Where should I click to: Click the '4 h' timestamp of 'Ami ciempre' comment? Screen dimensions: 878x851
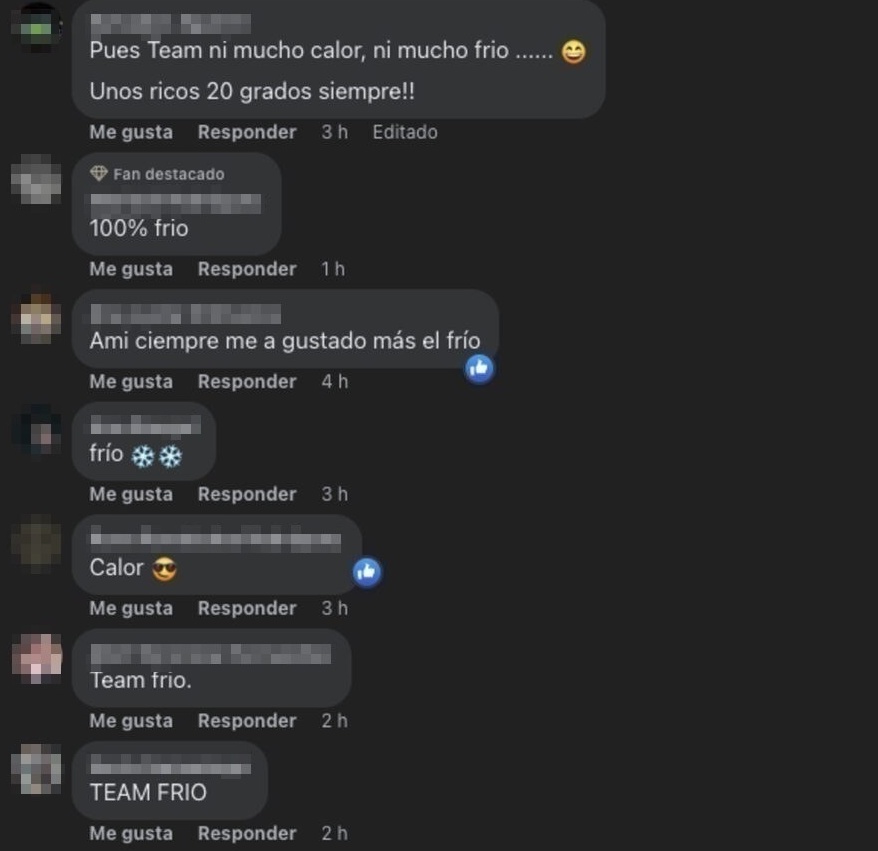tap(335, 382)
